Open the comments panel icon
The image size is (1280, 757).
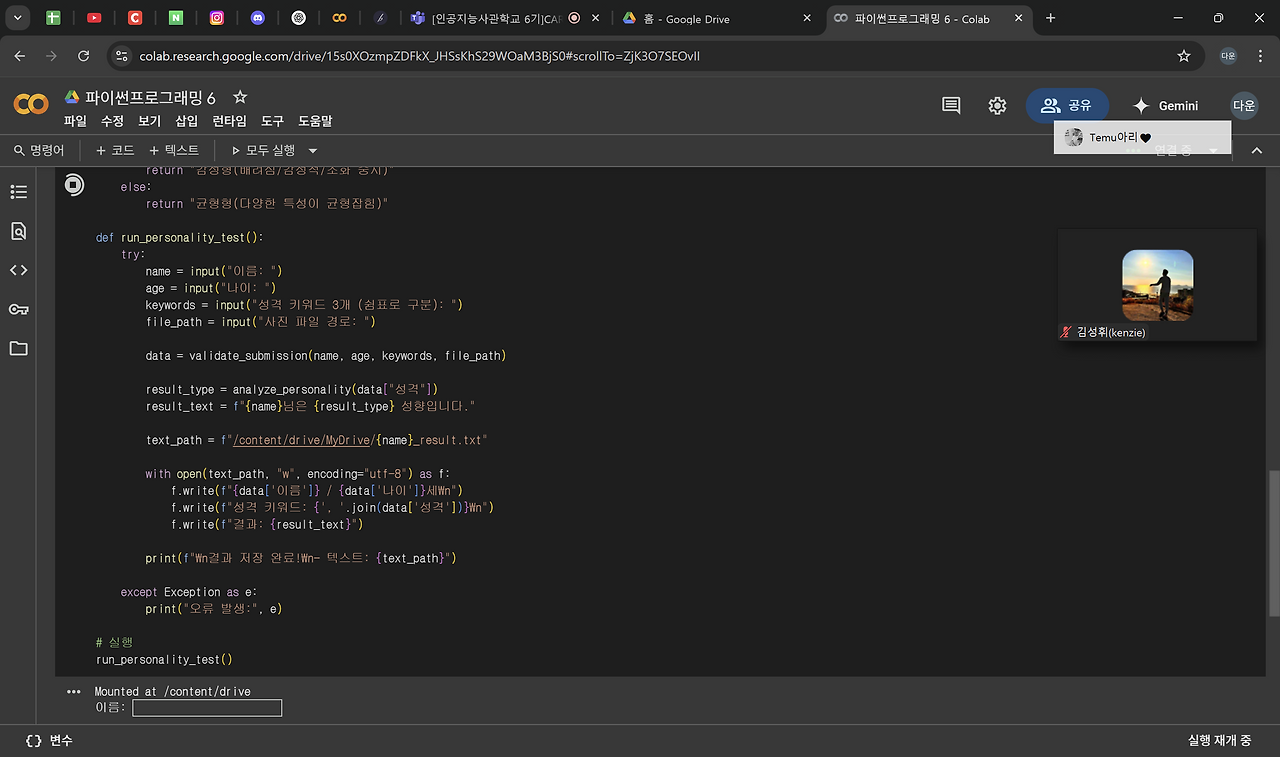(x=951, y=105)
